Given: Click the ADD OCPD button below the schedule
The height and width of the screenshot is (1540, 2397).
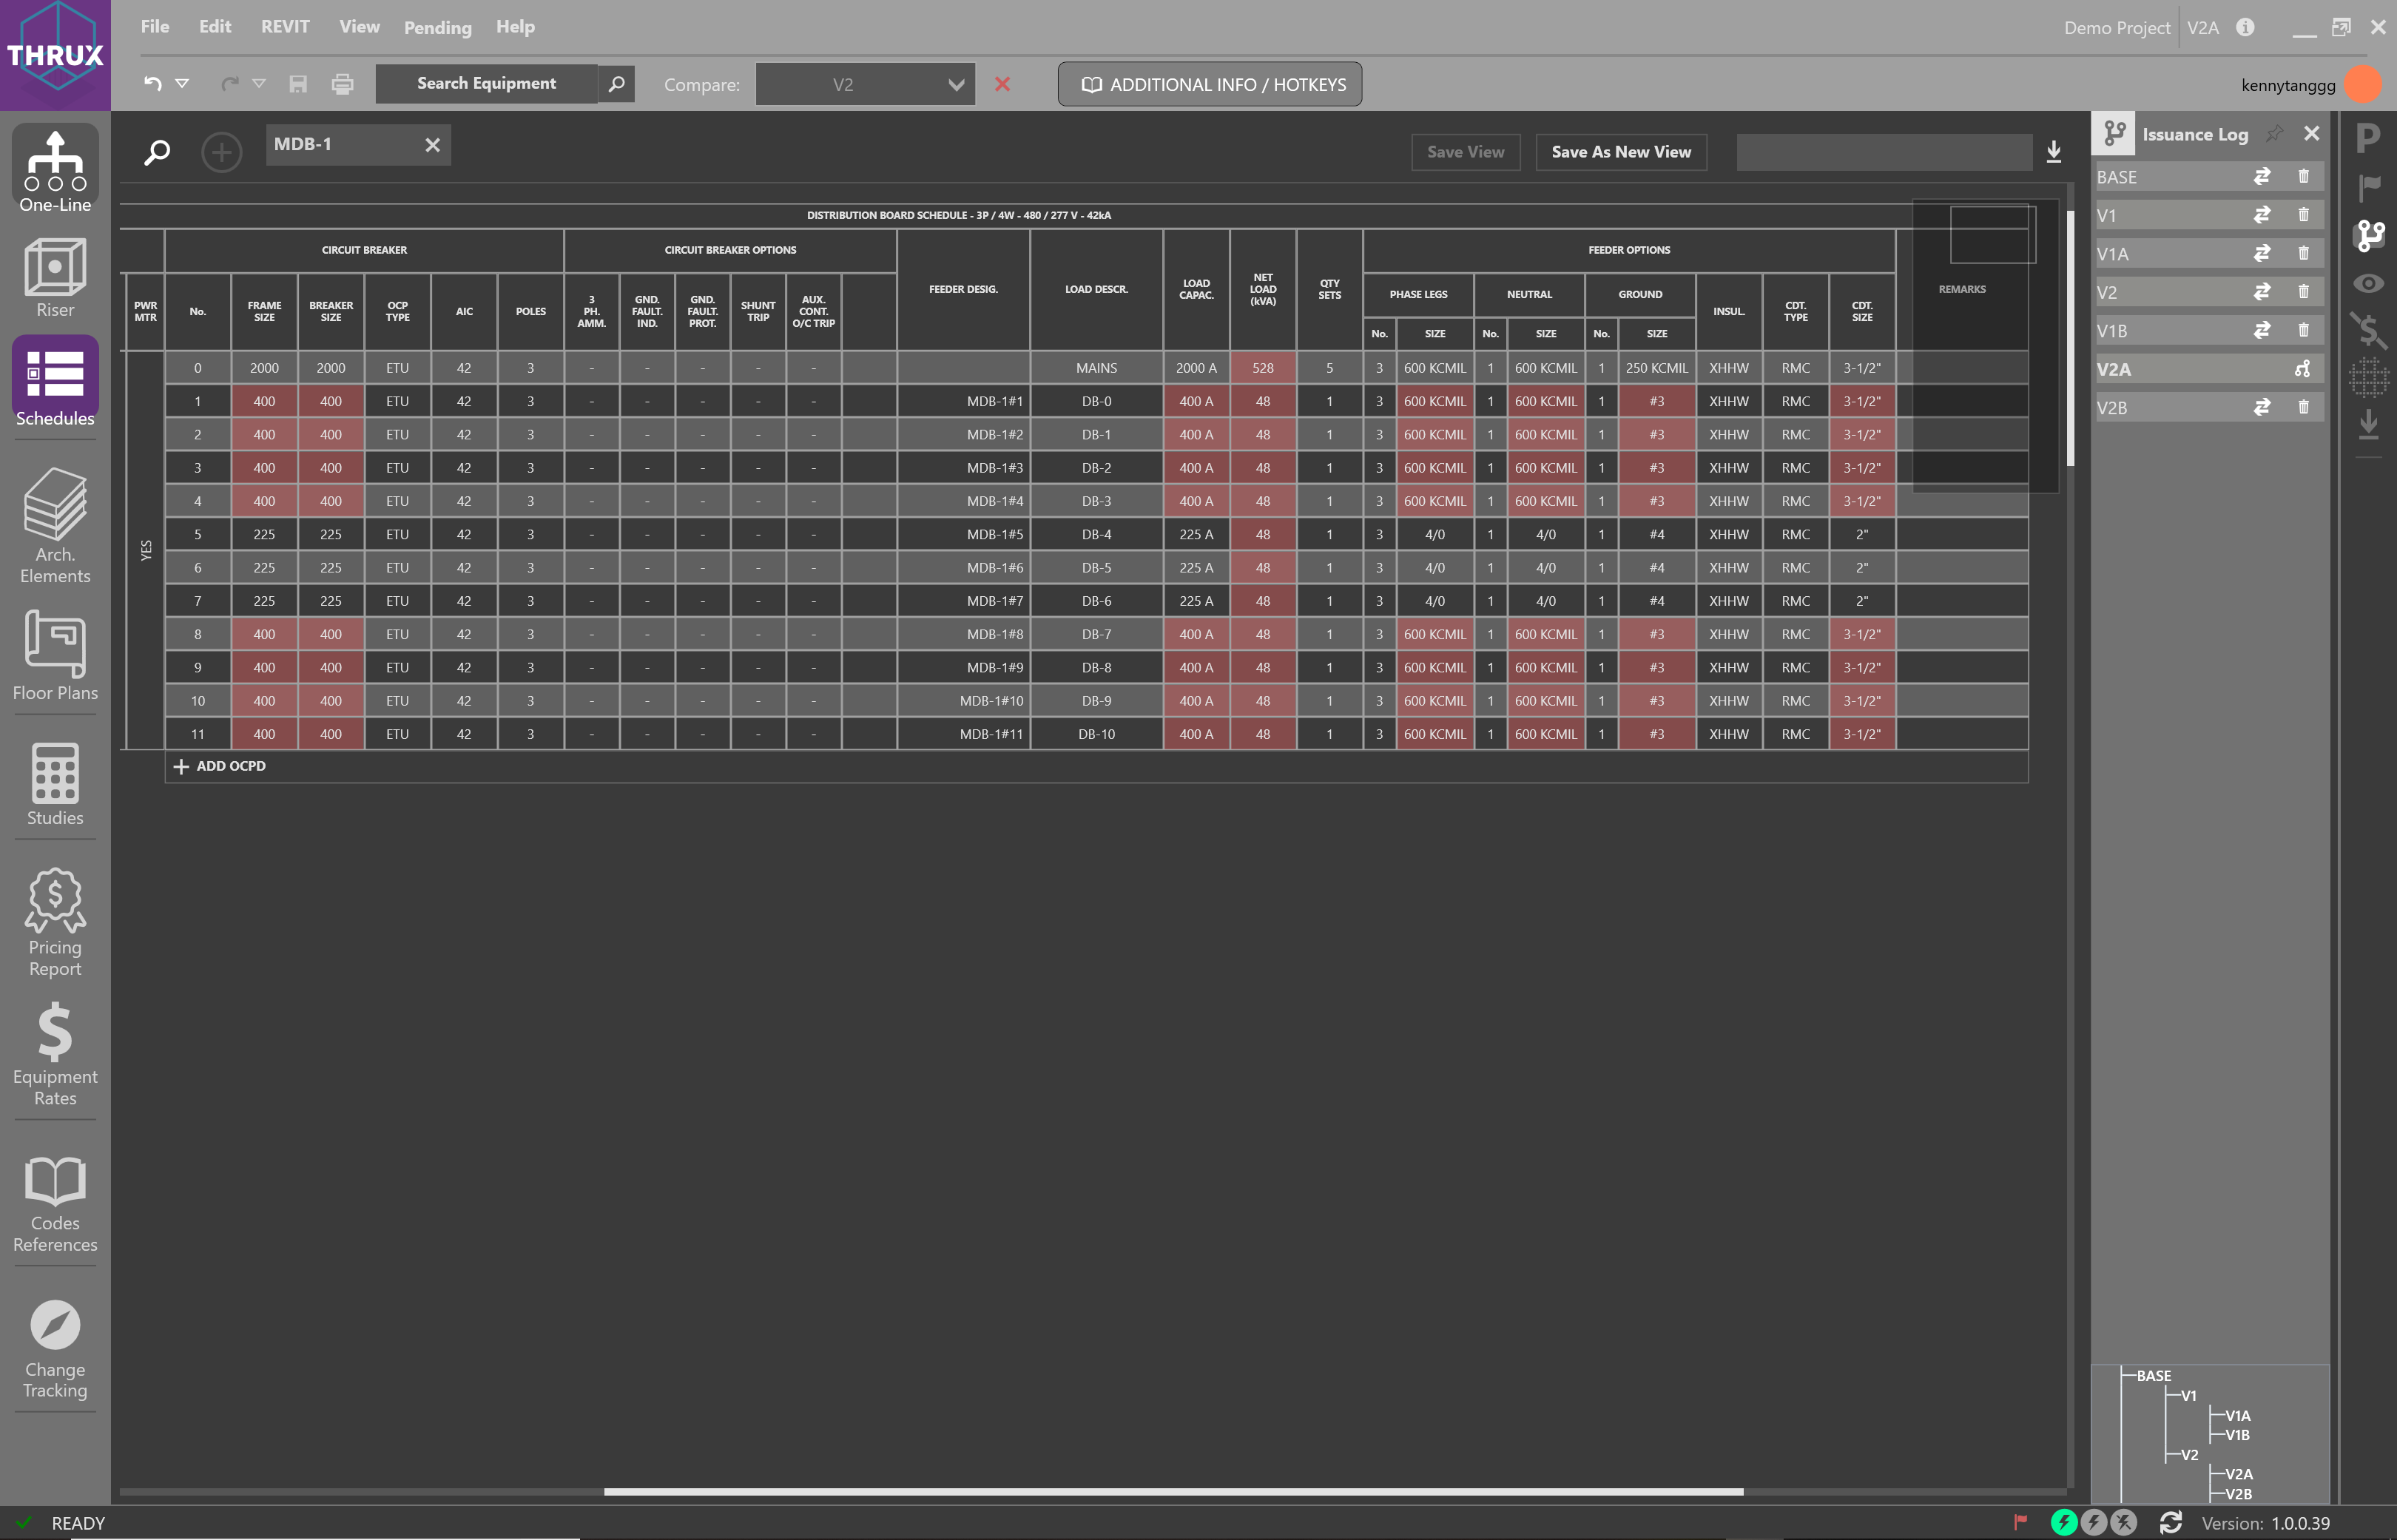Looking at the screenshot, I should coord(219,766).
